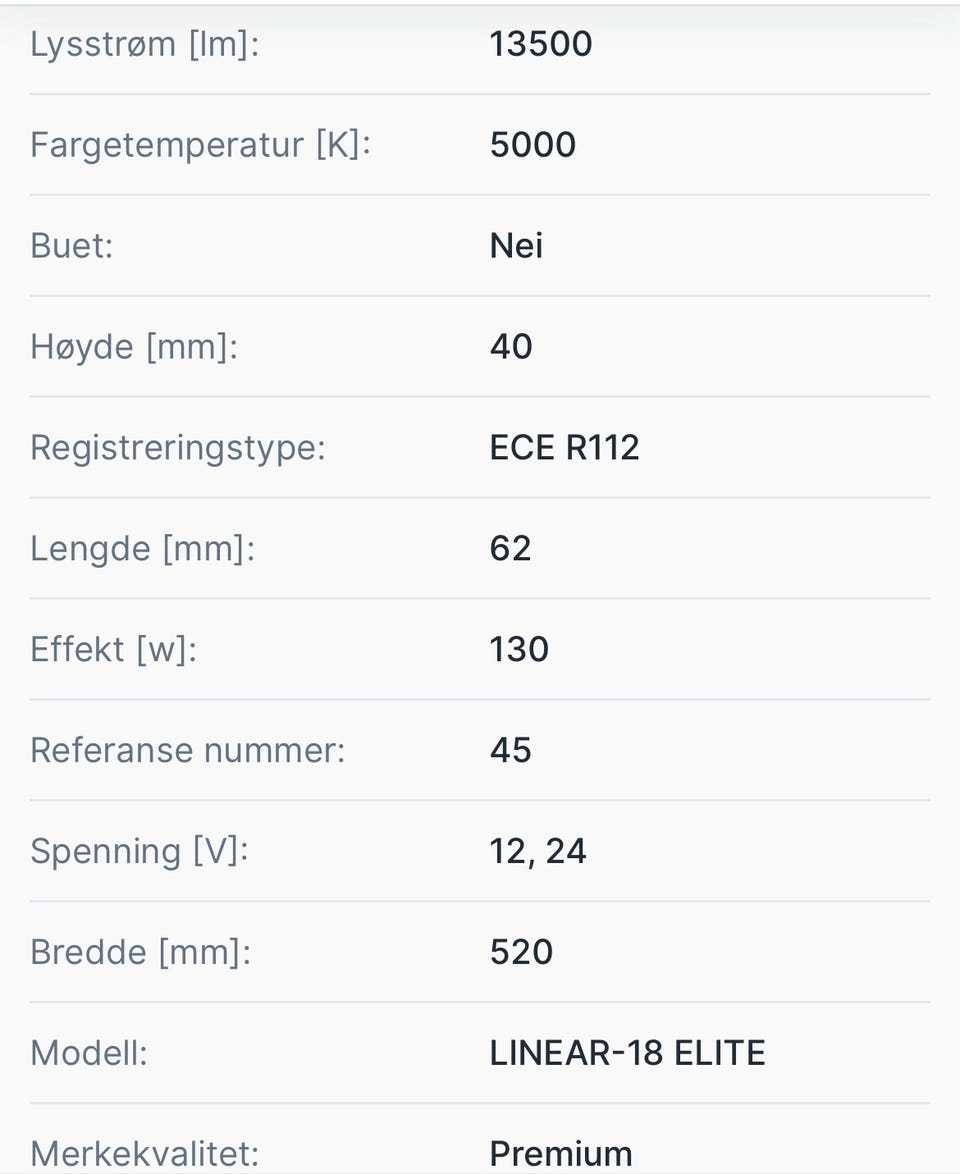Click the Bredde [mm] label

(x=140, y=953)
